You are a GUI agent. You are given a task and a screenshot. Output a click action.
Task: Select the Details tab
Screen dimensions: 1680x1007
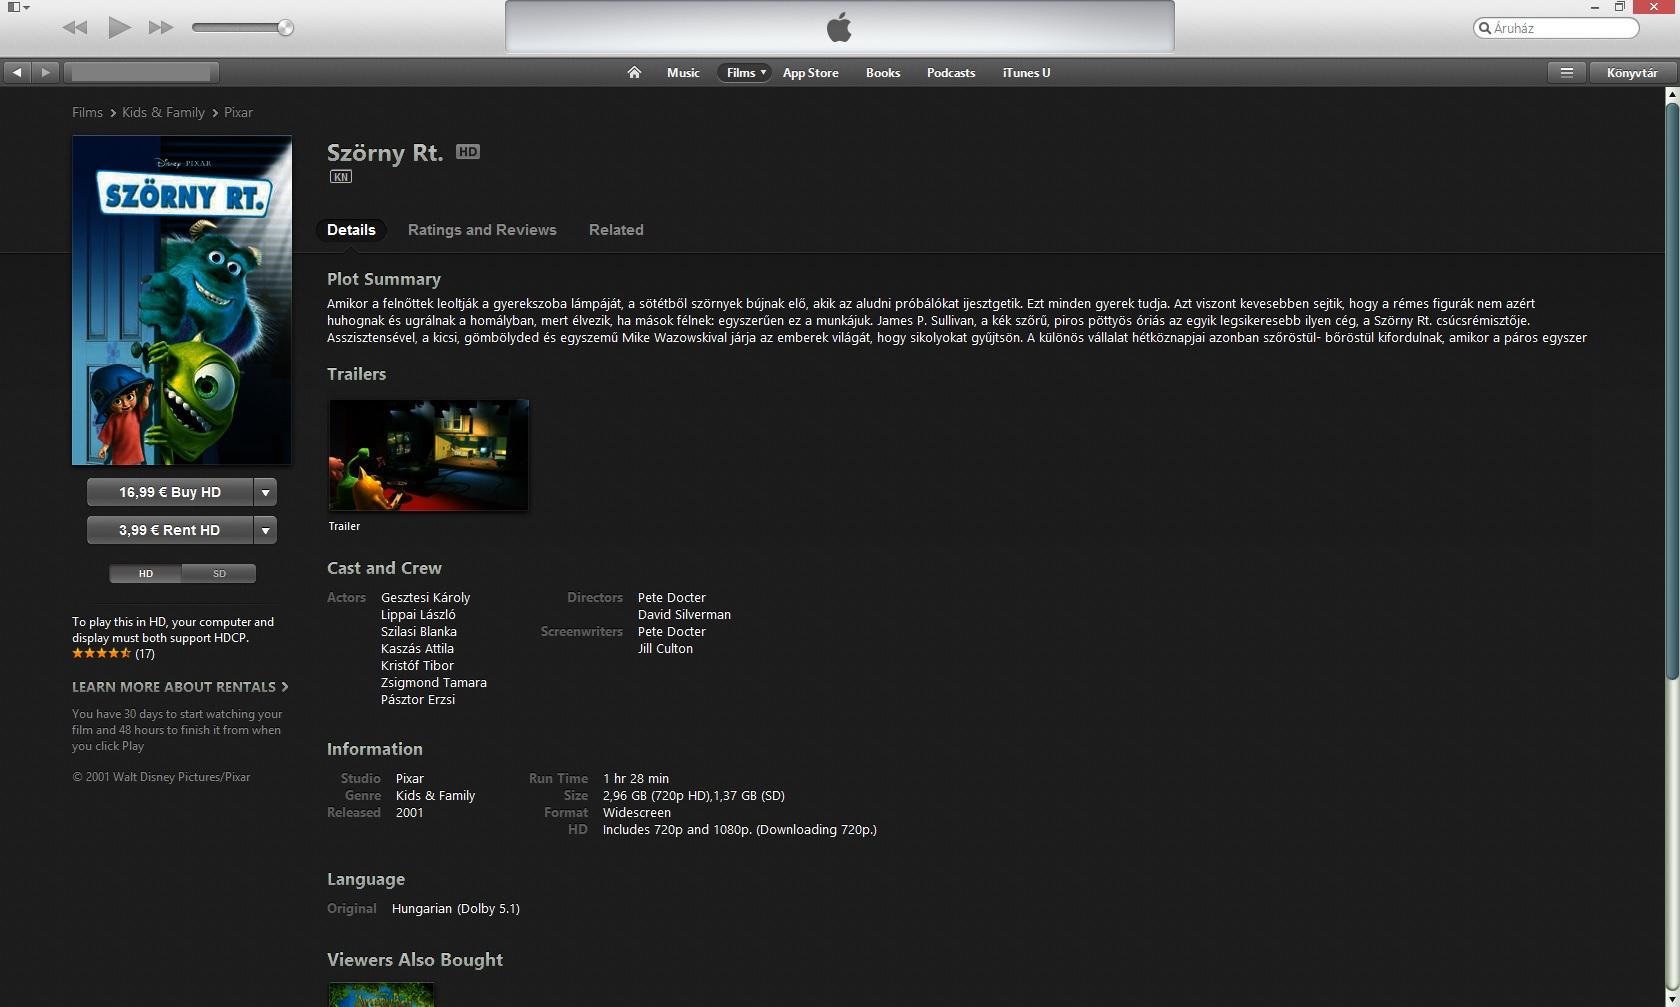tap(351, 230)
